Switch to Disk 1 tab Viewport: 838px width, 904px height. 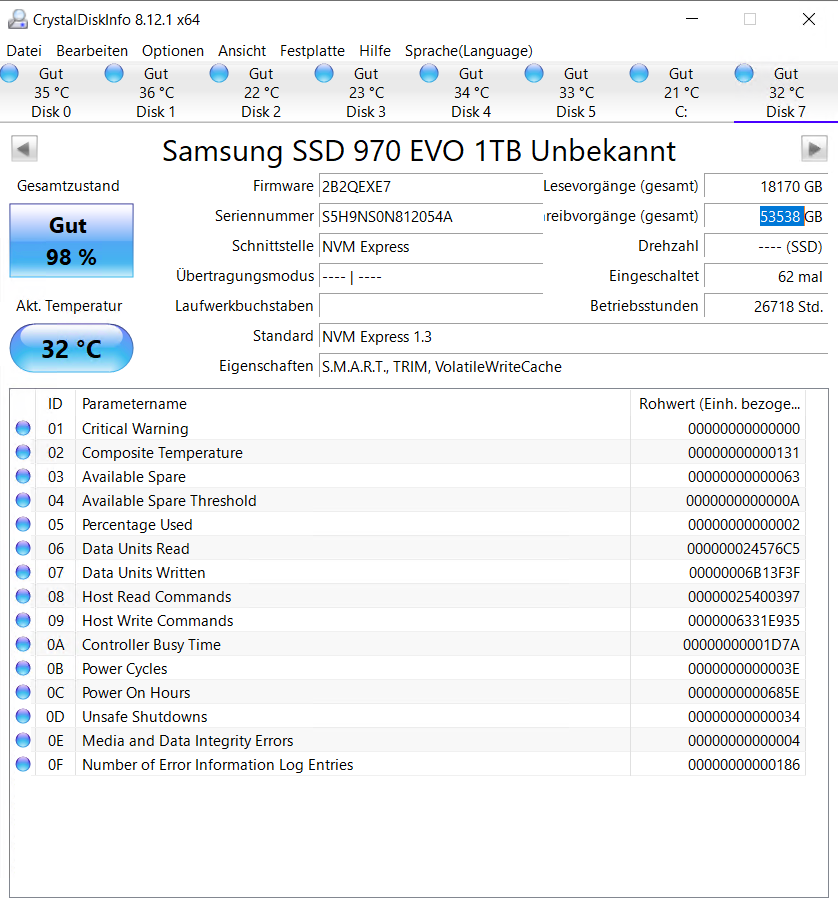[156, 92]
